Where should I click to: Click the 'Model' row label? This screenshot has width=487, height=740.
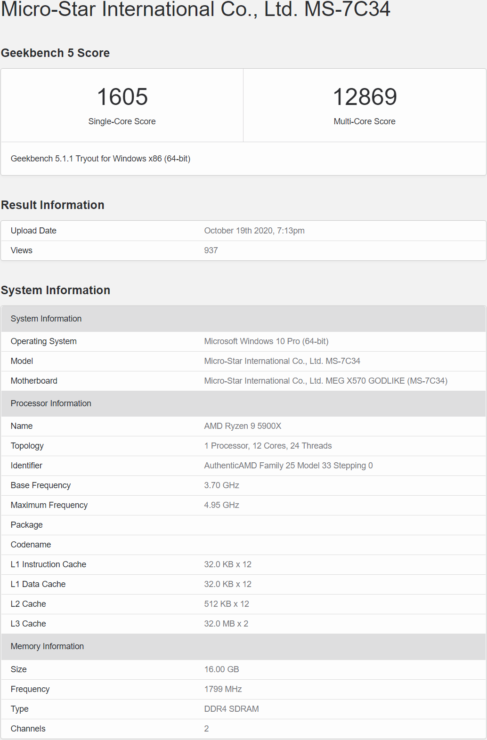(22, 361)
